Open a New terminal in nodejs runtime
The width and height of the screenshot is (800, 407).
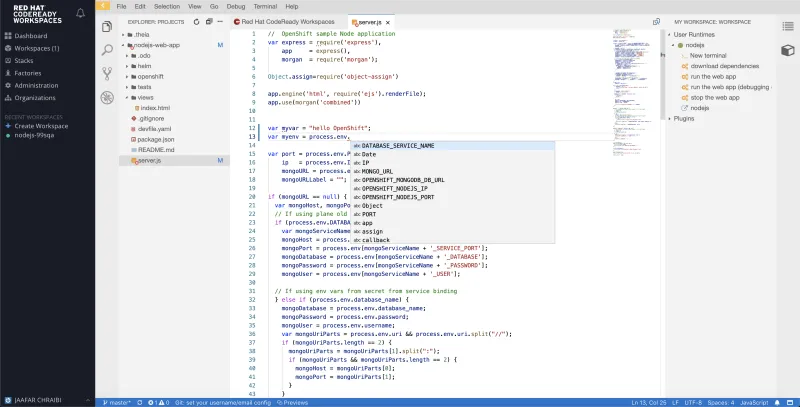709,55
